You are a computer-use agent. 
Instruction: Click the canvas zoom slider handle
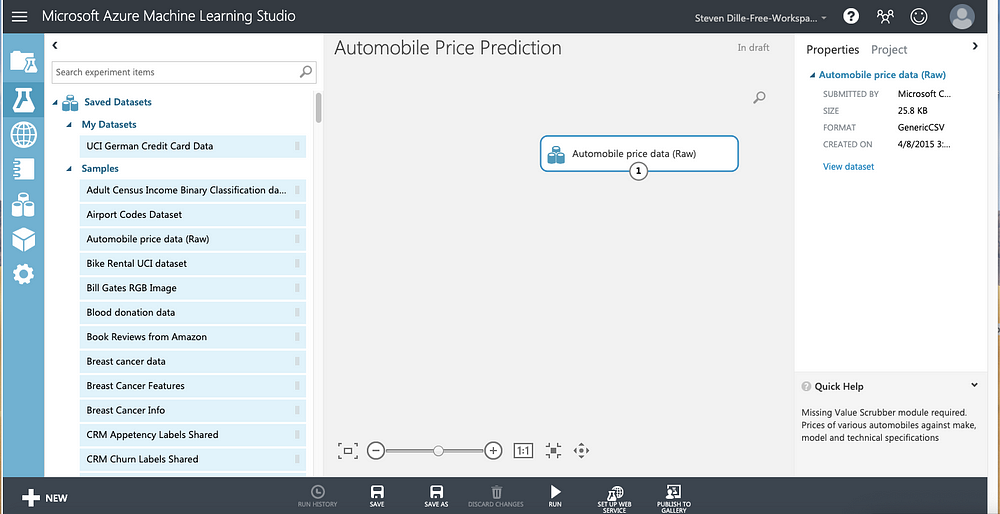(438, 451)
